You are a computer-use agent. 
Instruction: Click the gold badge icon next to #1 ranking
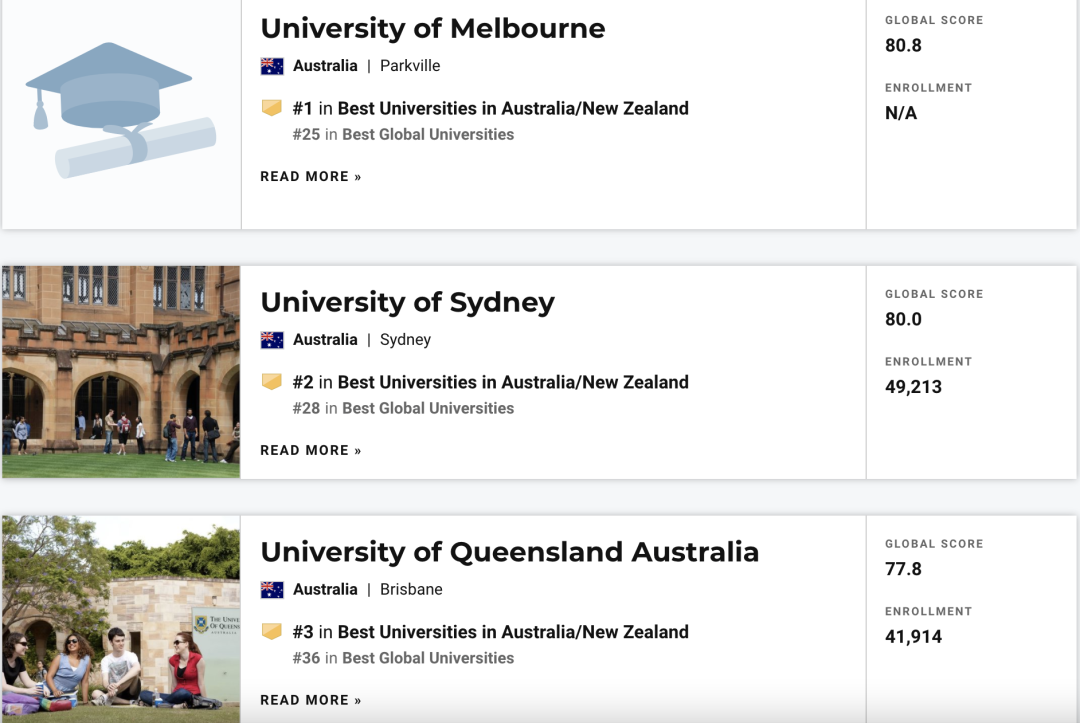point(272,108)
